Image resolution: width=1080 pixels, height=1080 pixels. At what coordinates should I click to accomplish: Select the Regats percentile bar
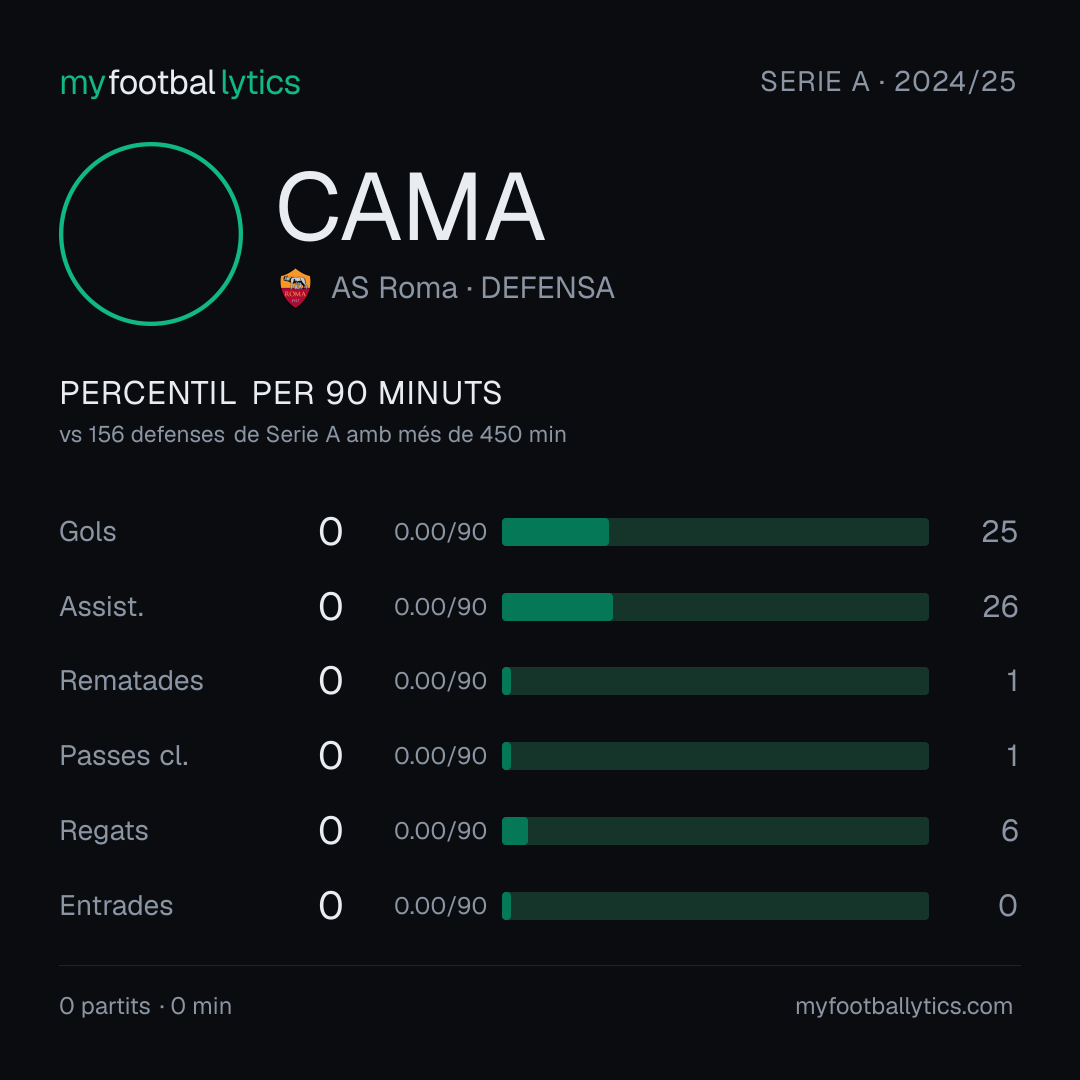pos(715,831)
